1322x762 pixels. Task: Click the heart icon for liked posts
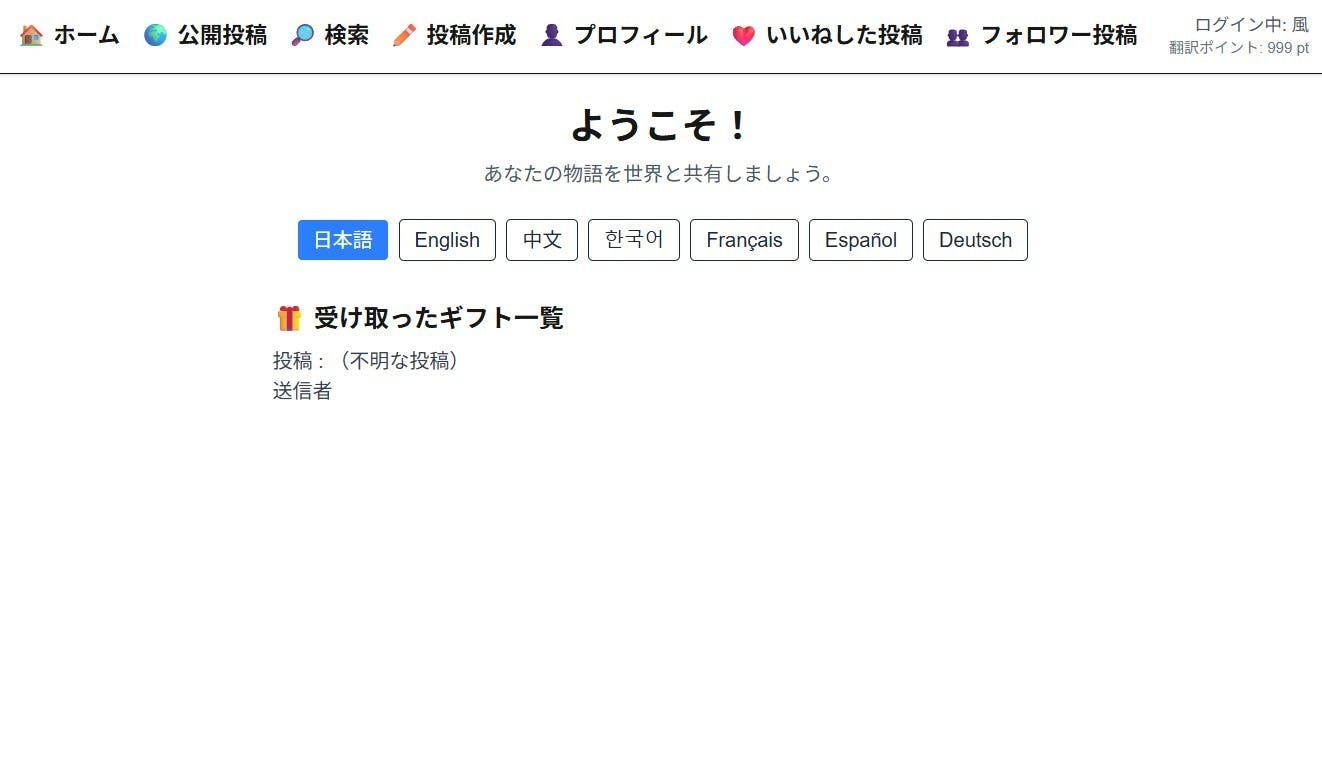point(744,35)
